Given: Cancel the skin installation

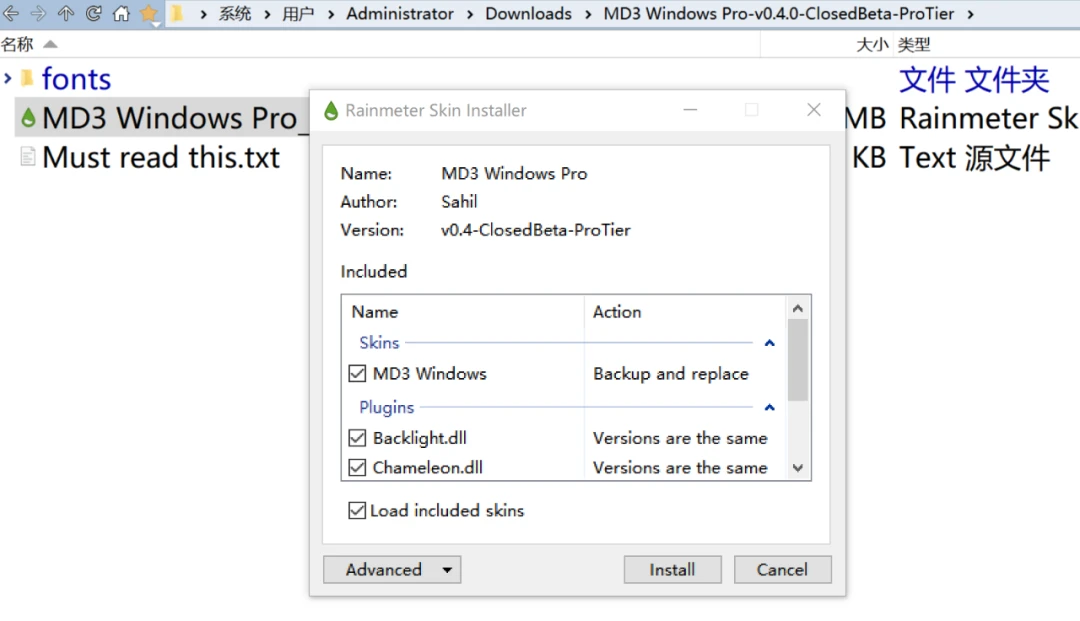Looking at the screenshot, I should 782,570.
